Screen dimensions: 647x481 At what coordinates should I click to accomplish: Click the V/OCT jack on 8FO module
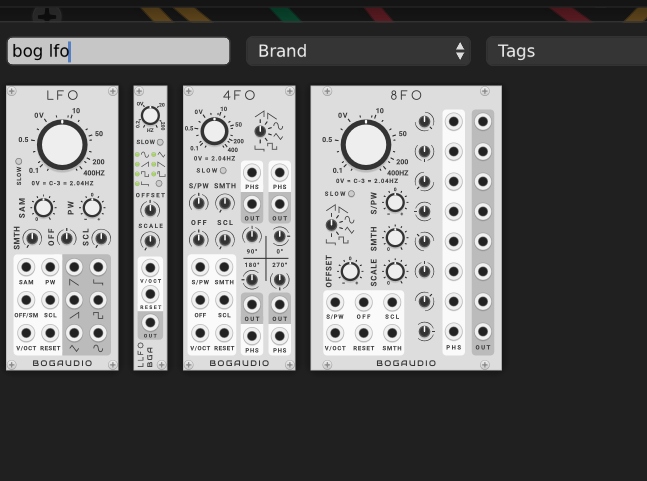click(x=335, y=333)
